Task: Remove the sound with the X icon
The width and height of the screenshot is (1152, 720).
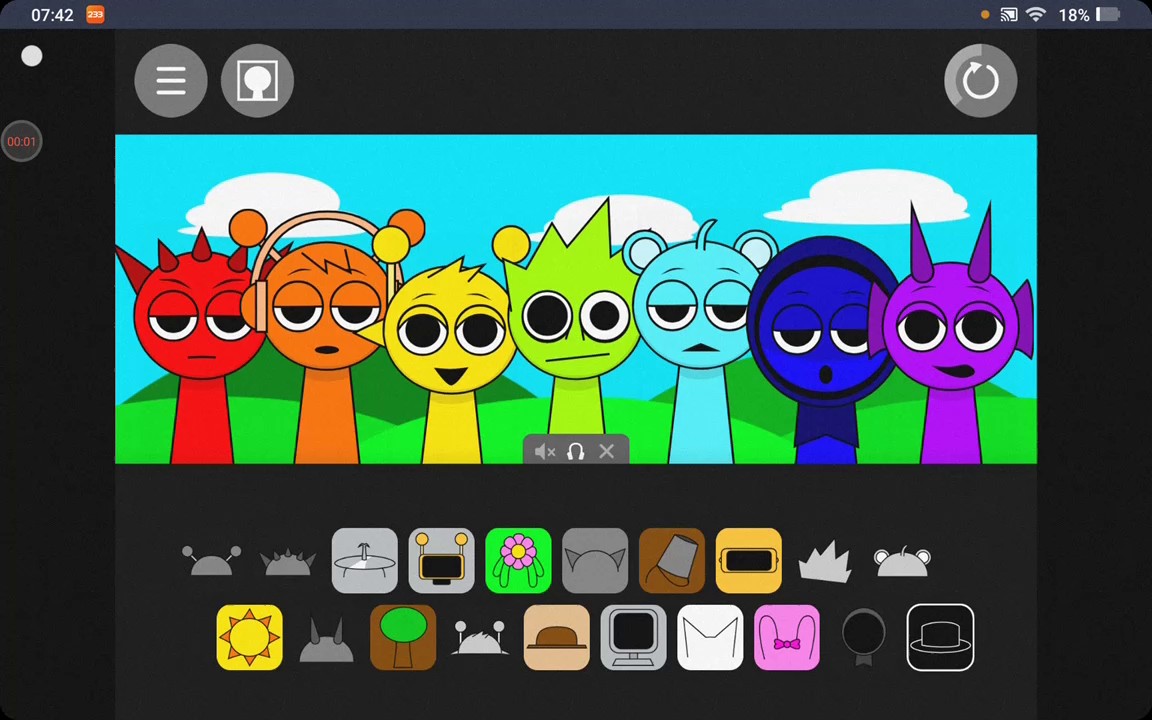Action: pyautogui.click(x=607, y=452)
